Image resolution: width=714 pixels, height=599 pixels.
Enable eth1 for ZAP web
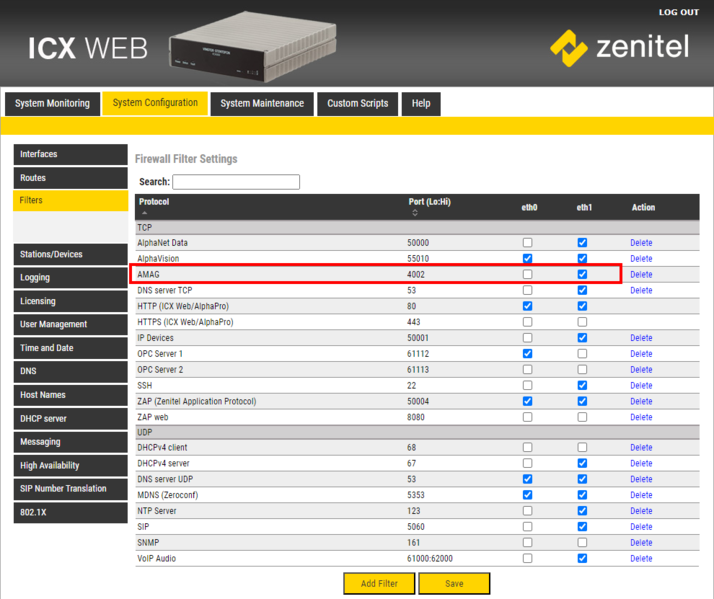(x=582, y=417)
